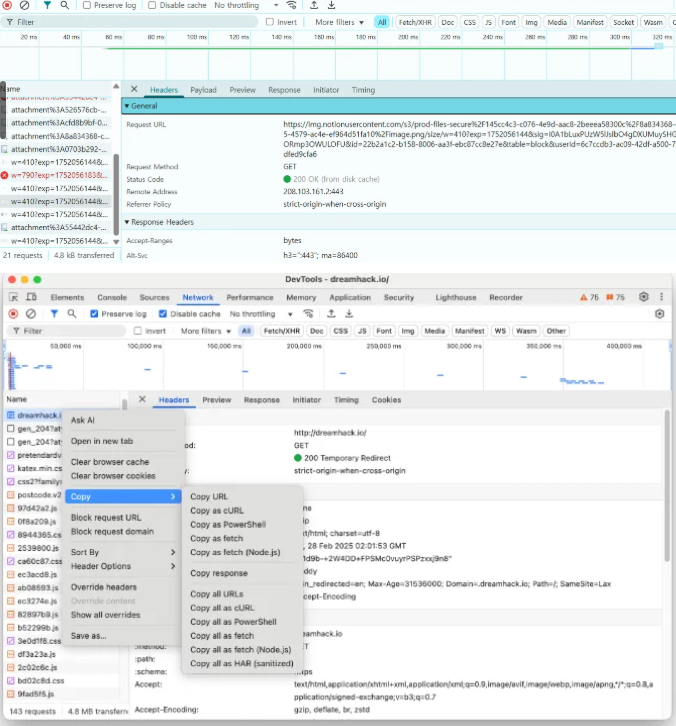This screenshot has height=726, width=676.
Task: Select Copy response from Copy submenu
Action: (x=219, y=573)
